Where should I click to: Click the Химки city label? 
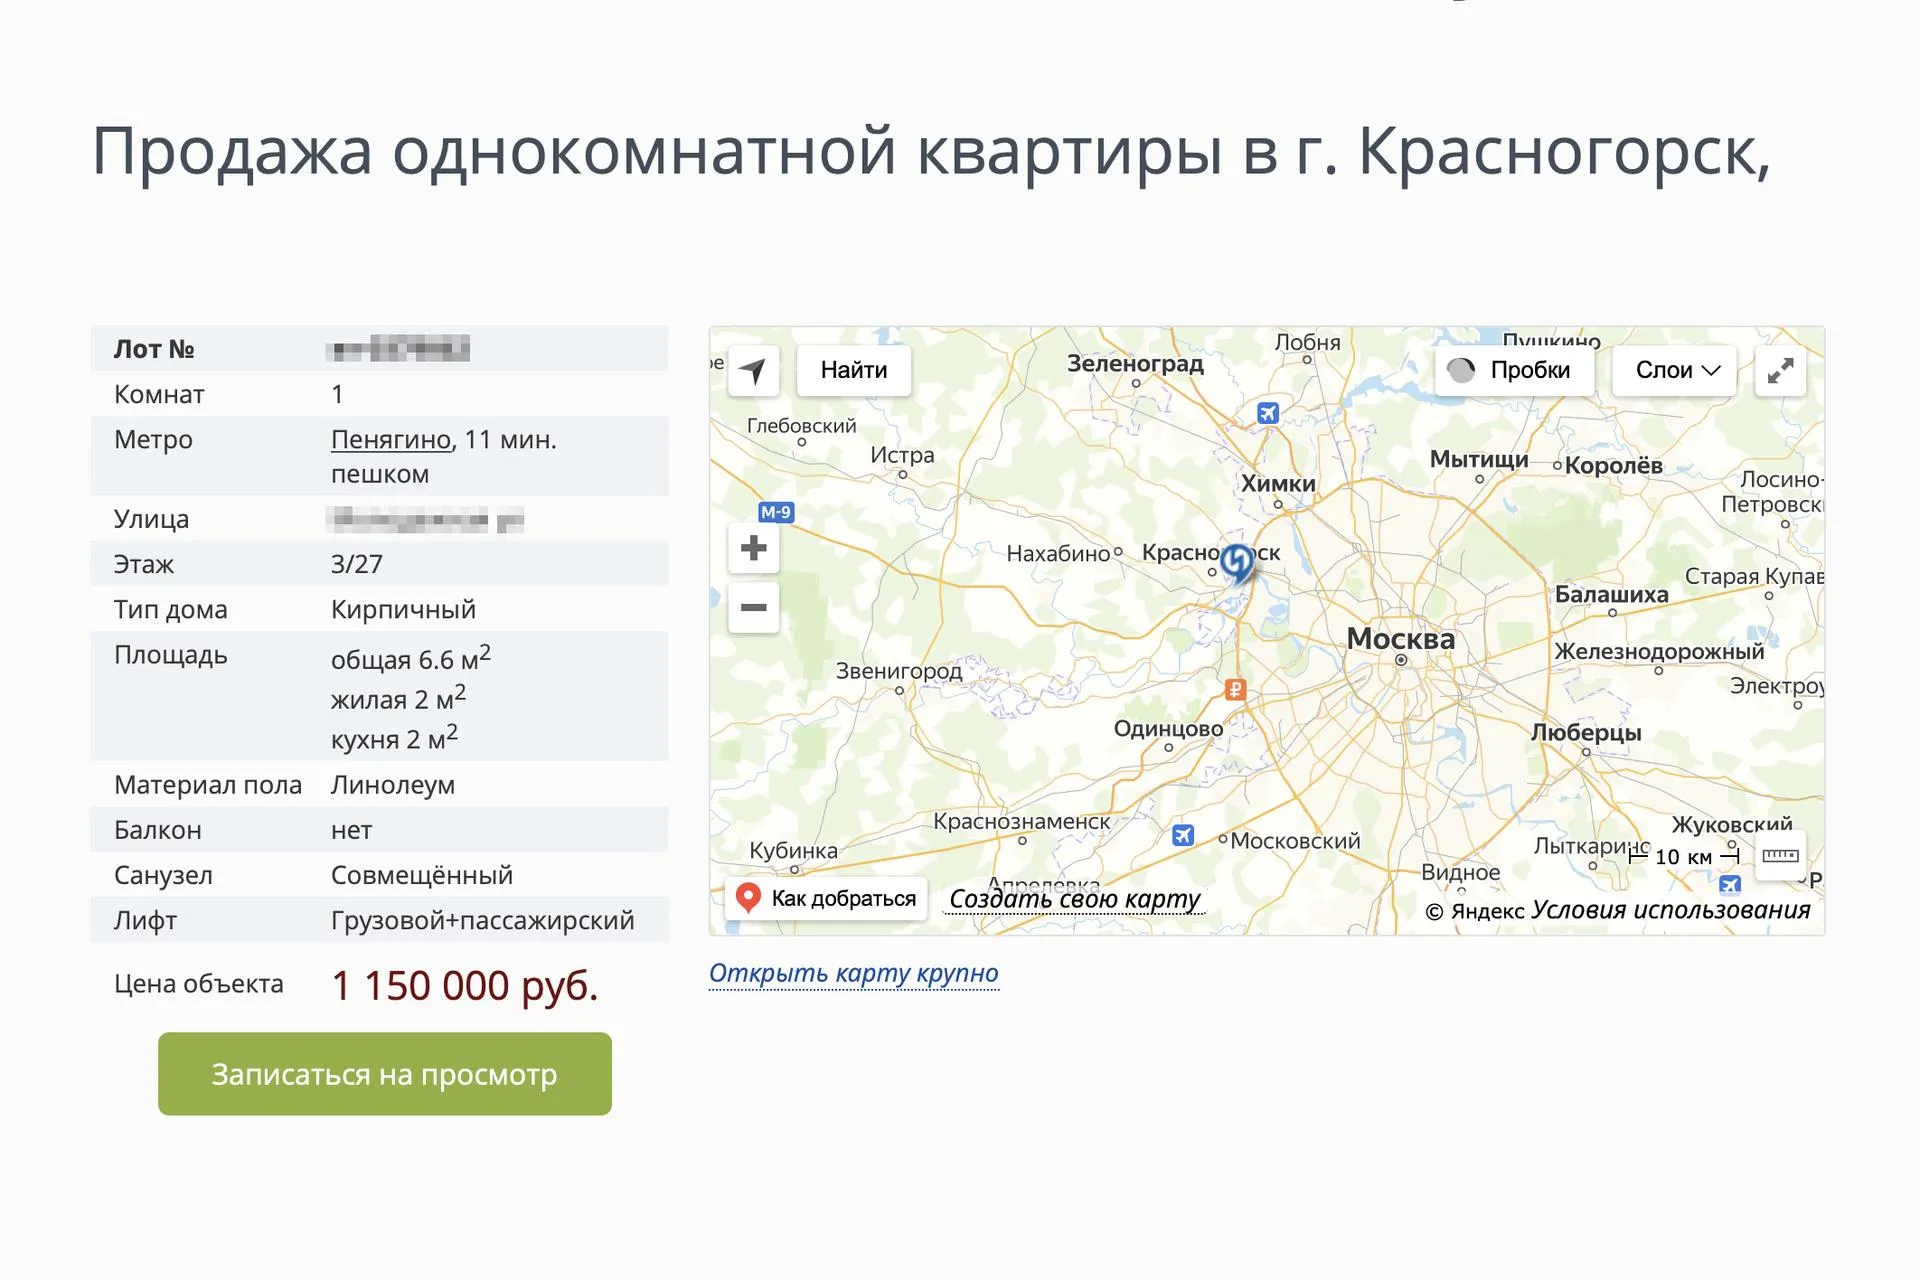[1278, 483]
